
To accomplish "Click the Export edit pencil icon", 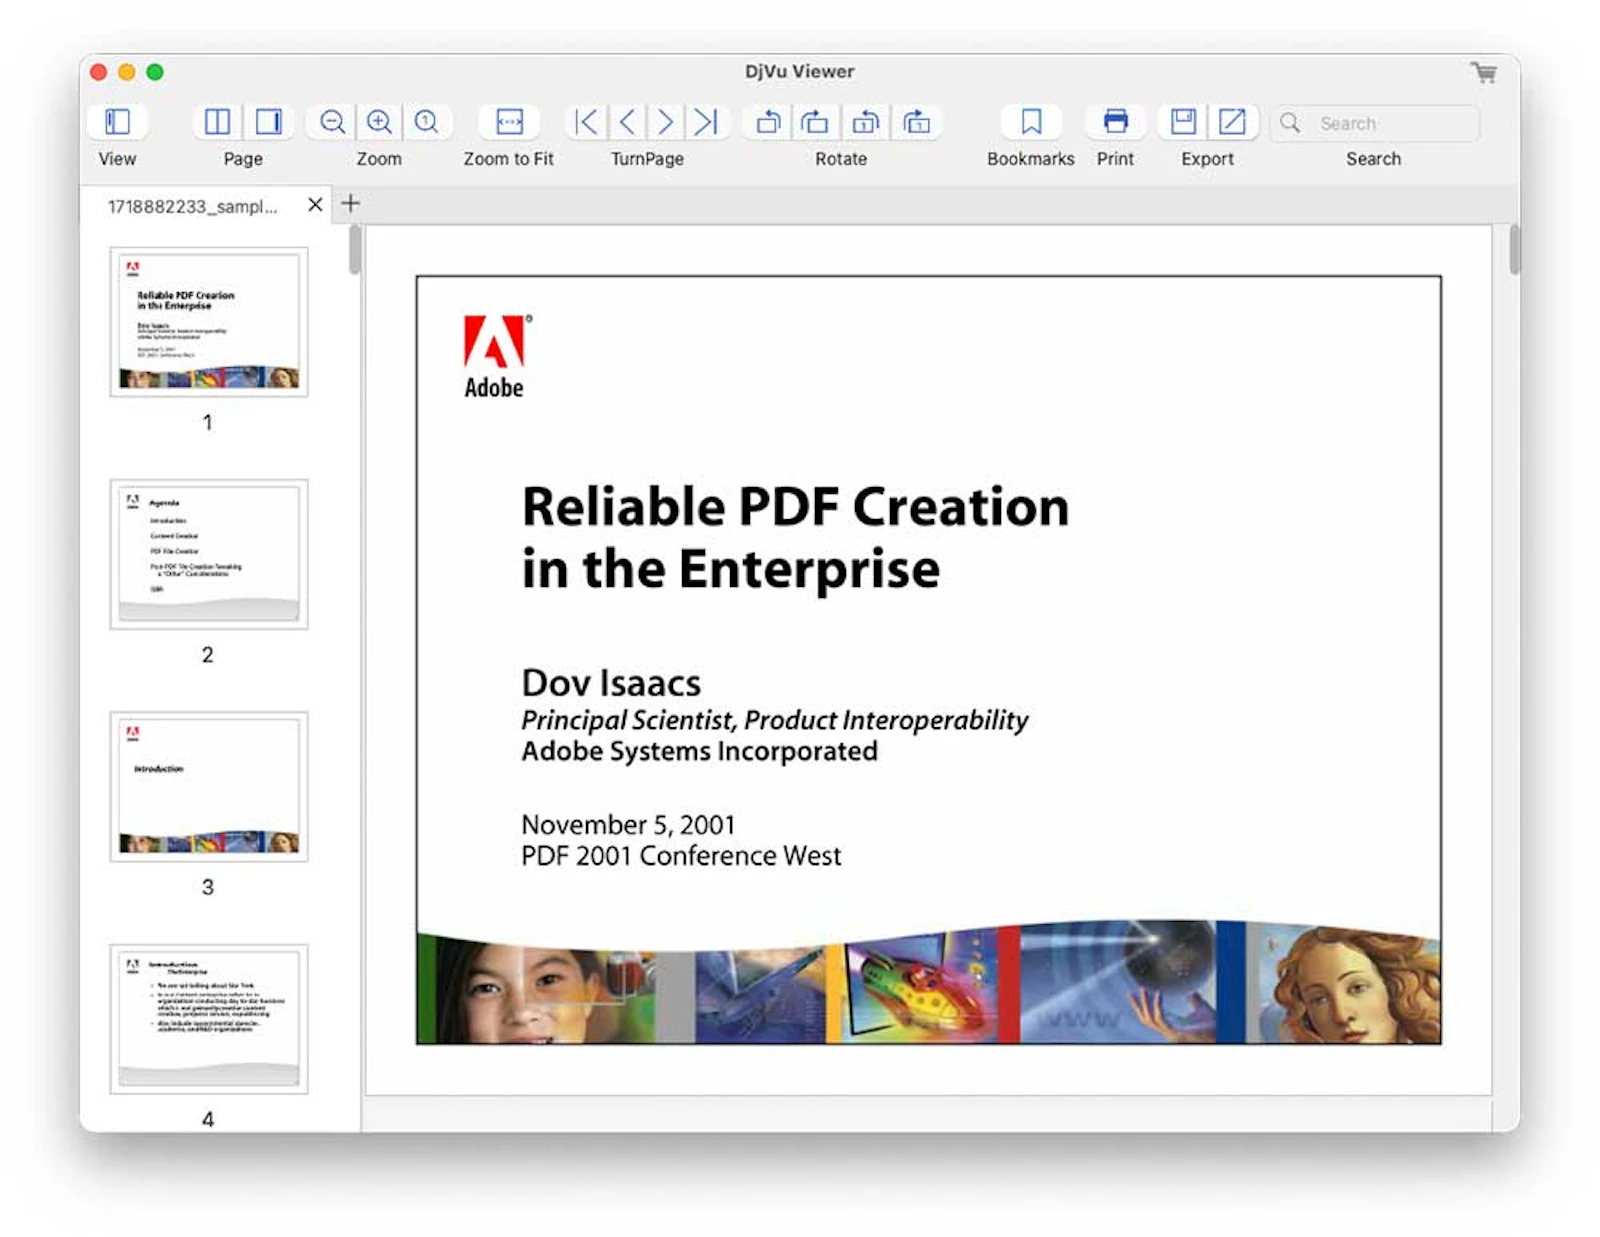I will (x=1232, y=122).
